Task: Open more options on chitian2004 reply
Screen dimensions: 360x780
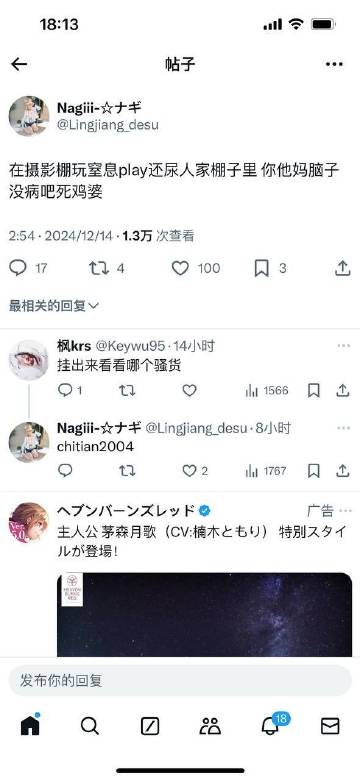Action: click(344, 428)
